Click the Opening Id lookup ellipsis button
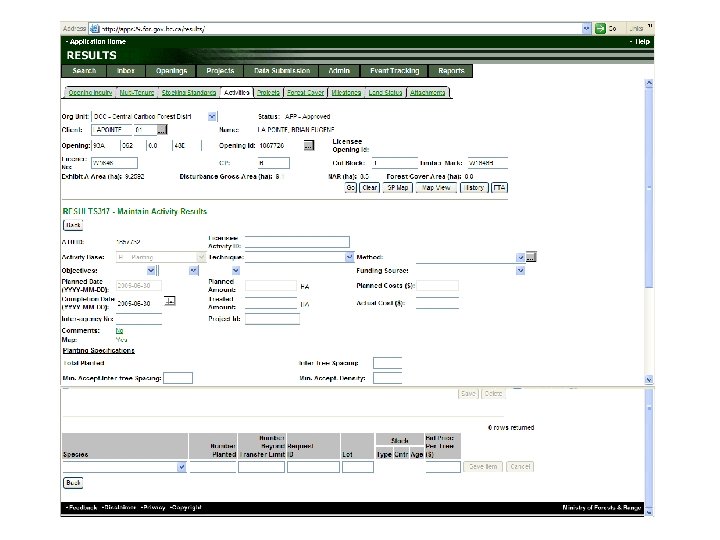 click(x=309, y=145)
